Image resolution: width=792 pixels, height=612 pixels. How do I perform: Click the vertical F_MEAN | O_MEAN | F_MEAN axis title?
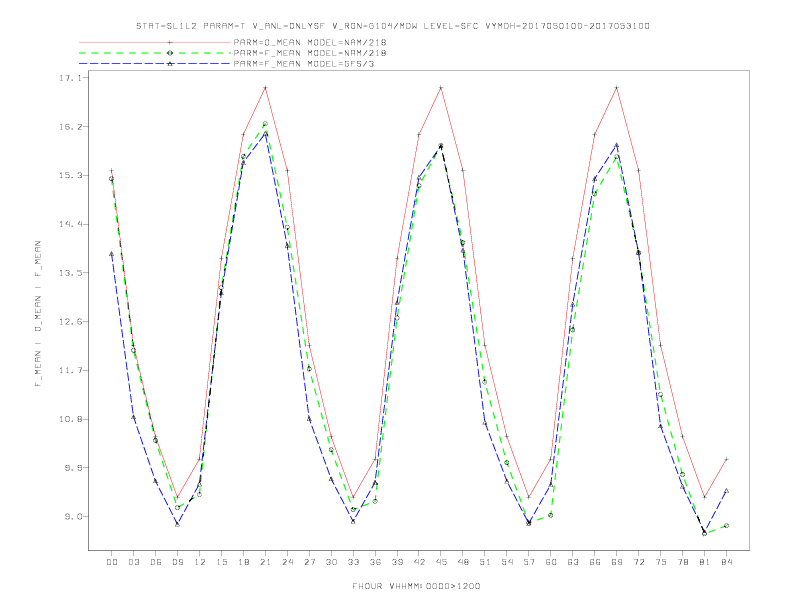point(38,314)
